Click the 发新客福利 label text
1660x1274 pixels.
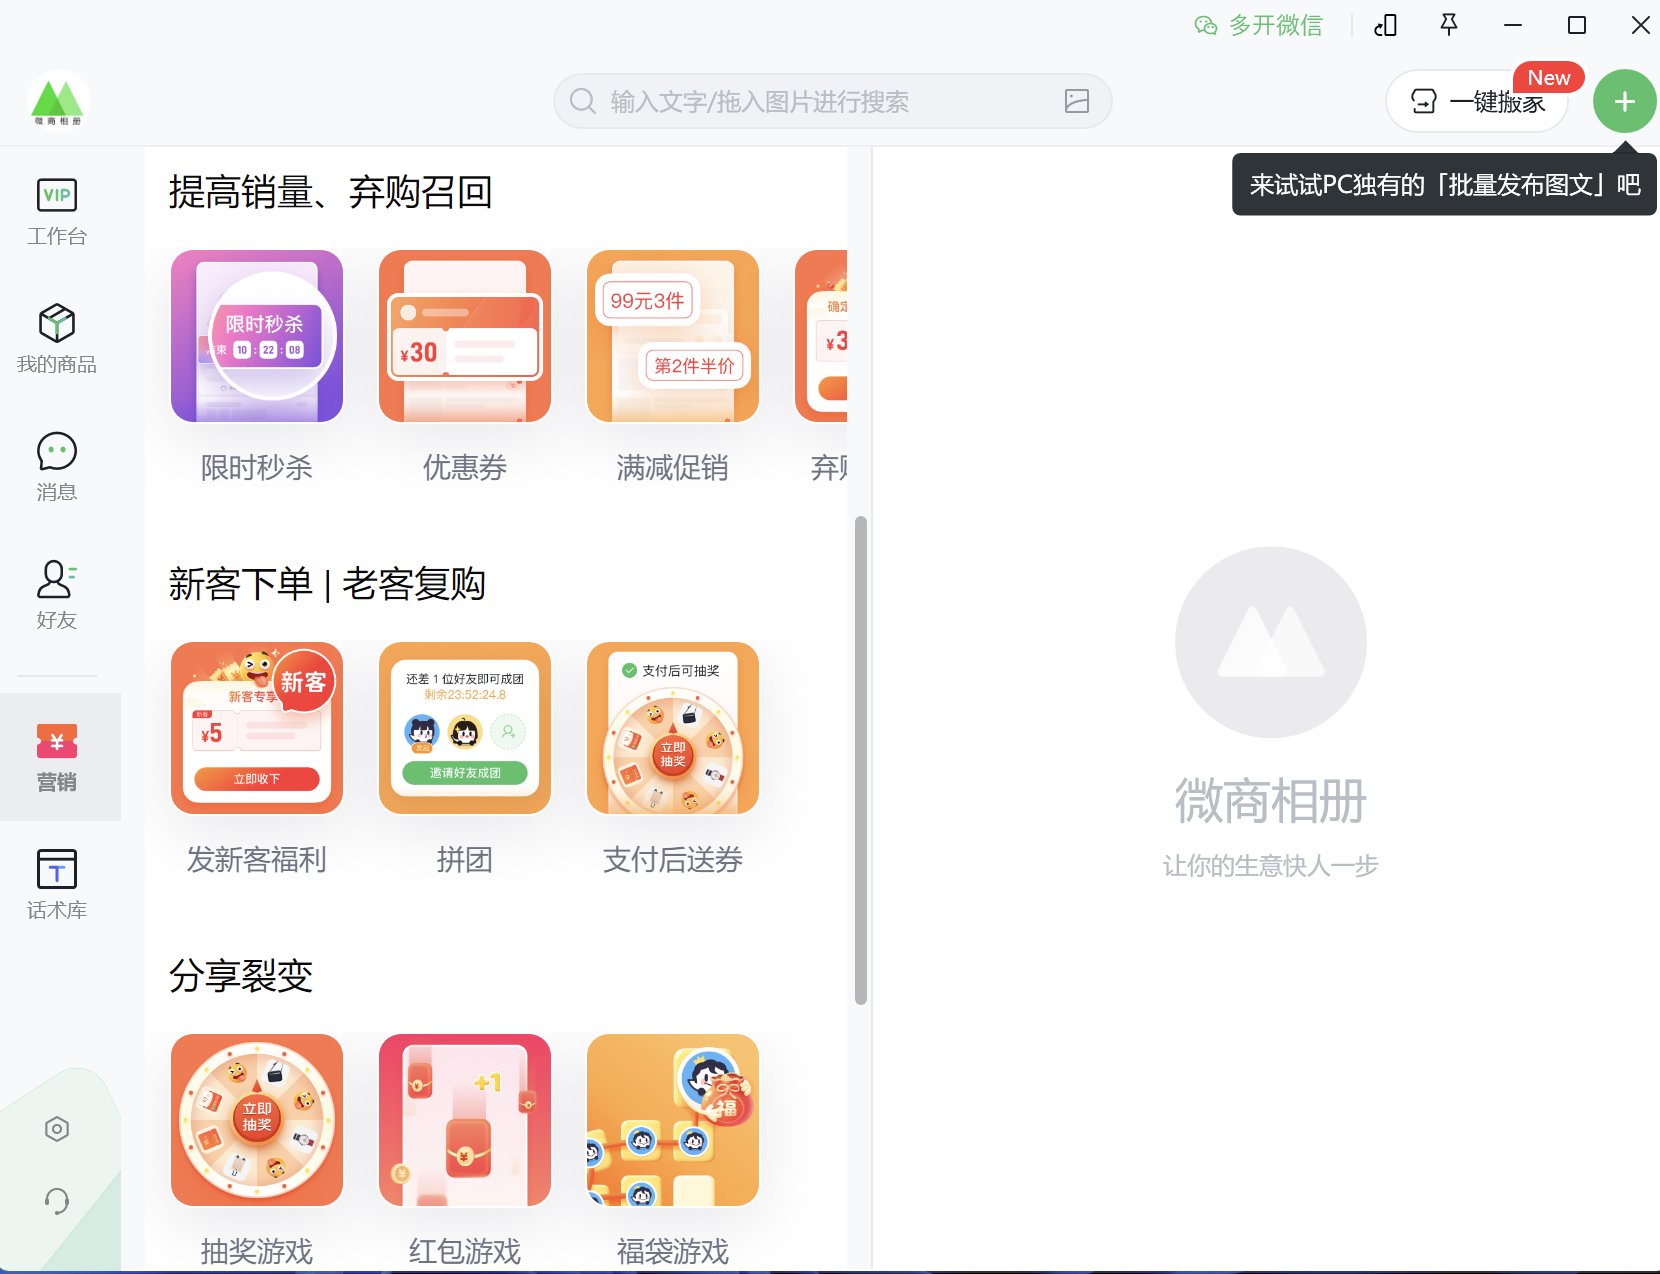click(x=257, y=859)
